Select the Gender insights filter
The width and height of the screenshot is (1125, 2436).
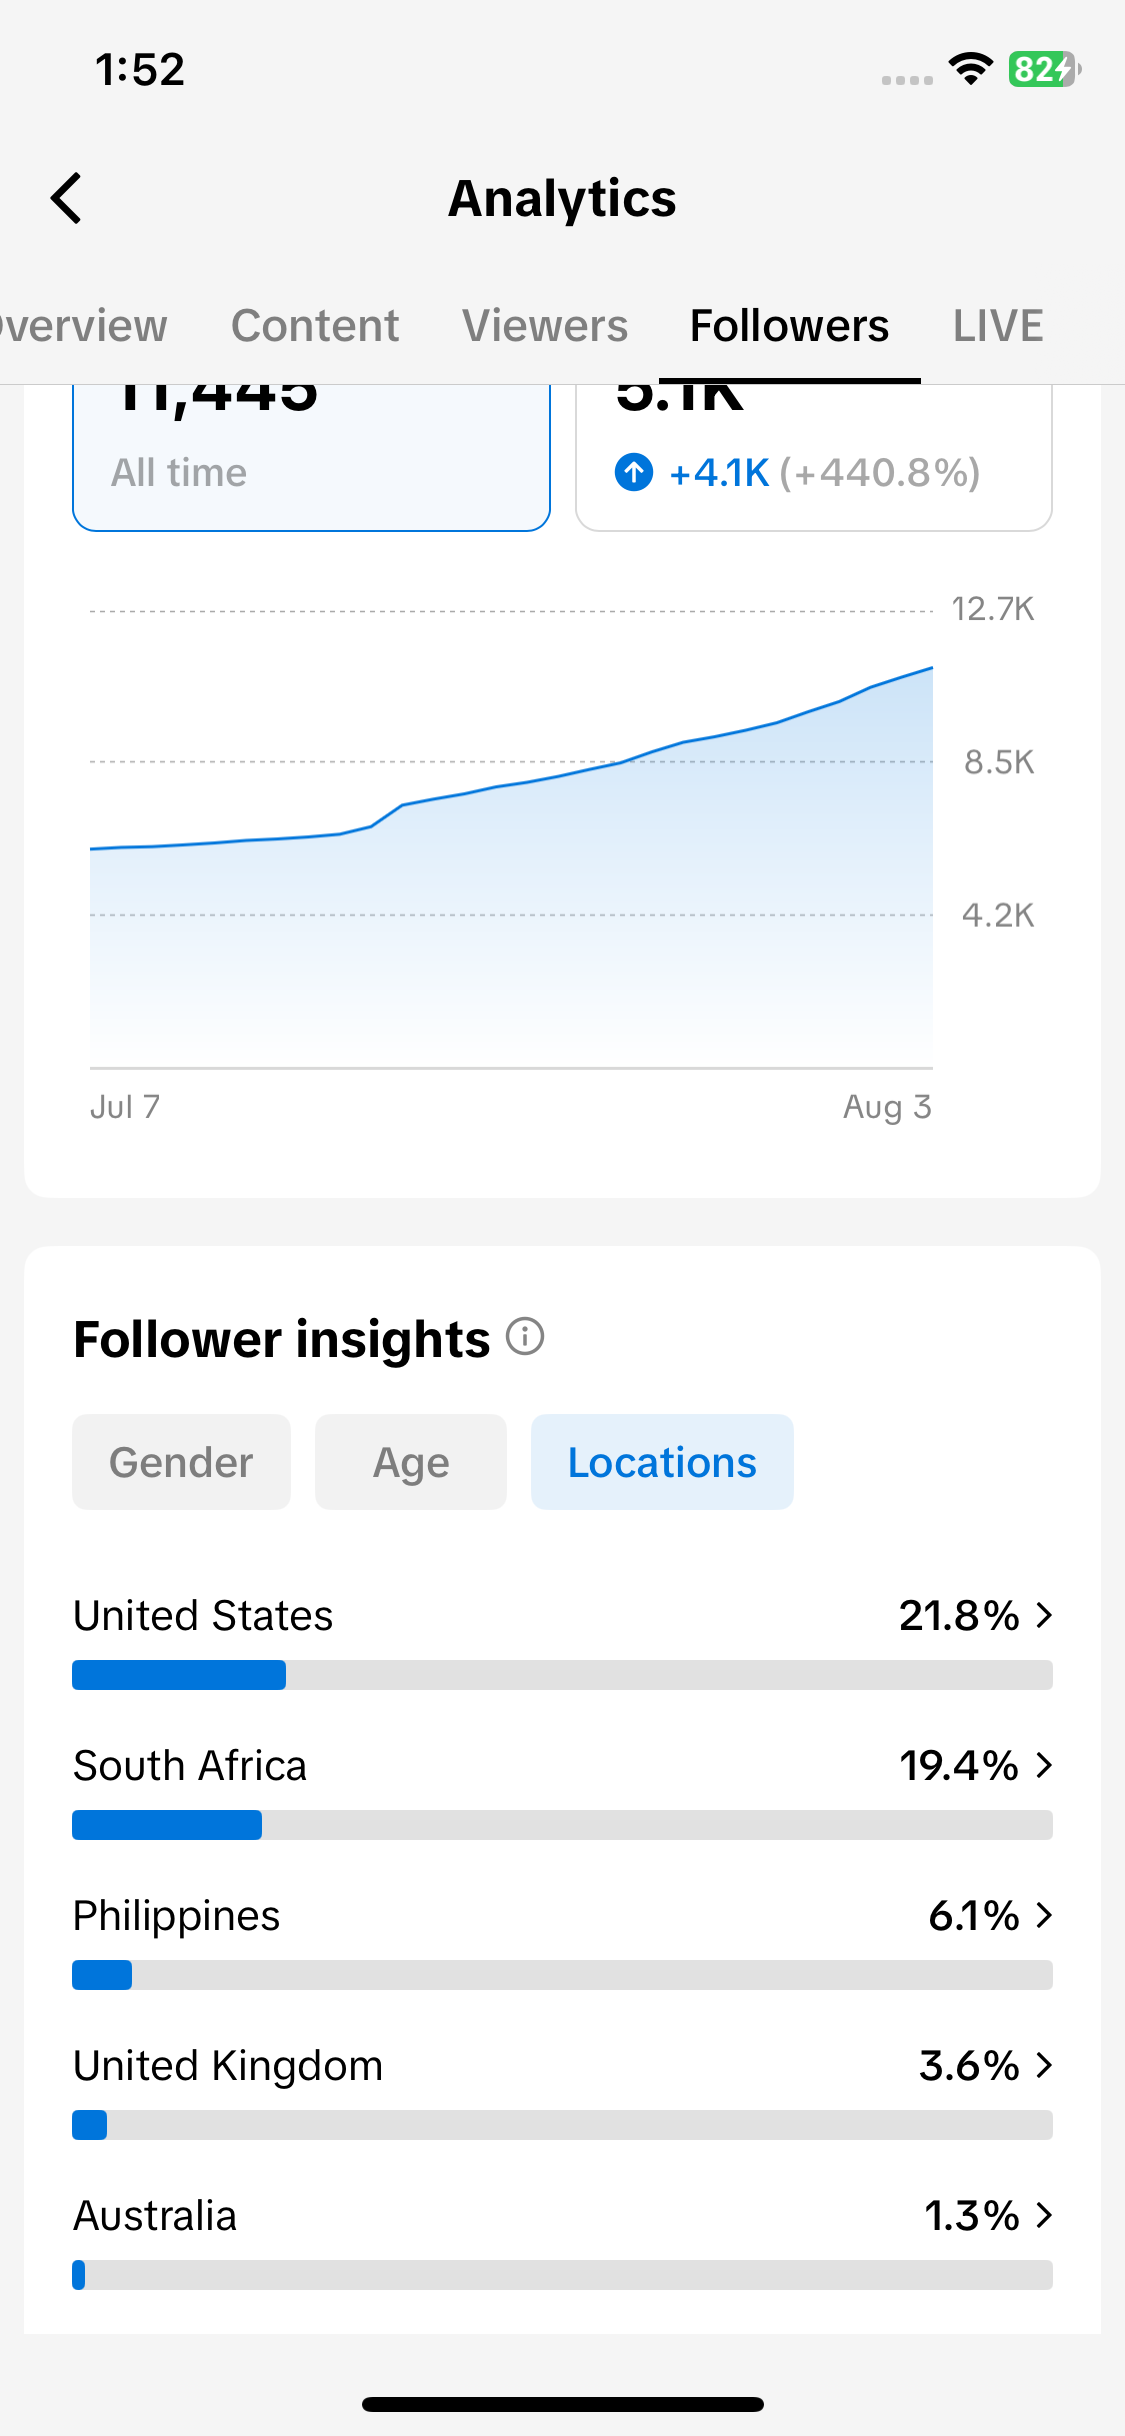pos(181,1462)
